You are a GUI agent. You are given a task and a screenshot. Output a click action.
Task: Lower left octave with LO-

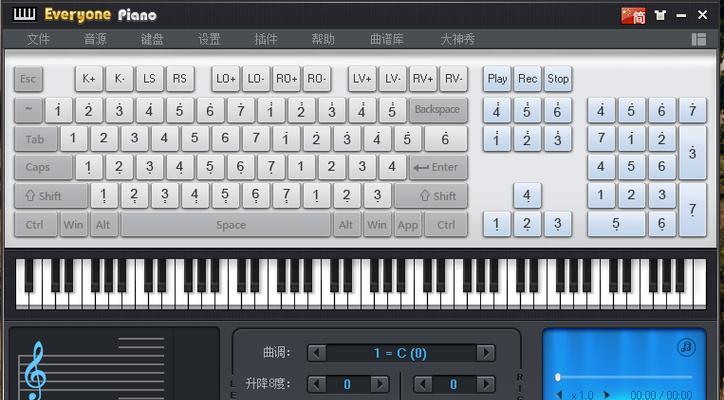pos(256,79)
